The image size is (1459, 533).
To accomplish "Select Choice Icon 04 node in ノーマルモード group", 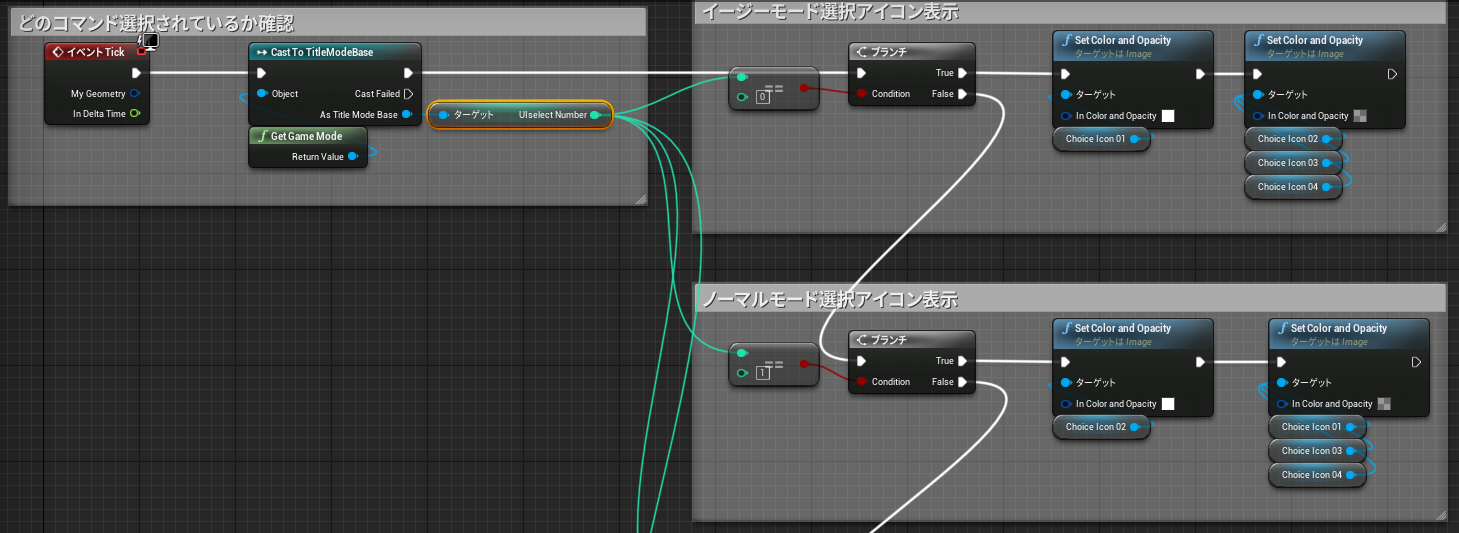I will [x=1318, y=475].
